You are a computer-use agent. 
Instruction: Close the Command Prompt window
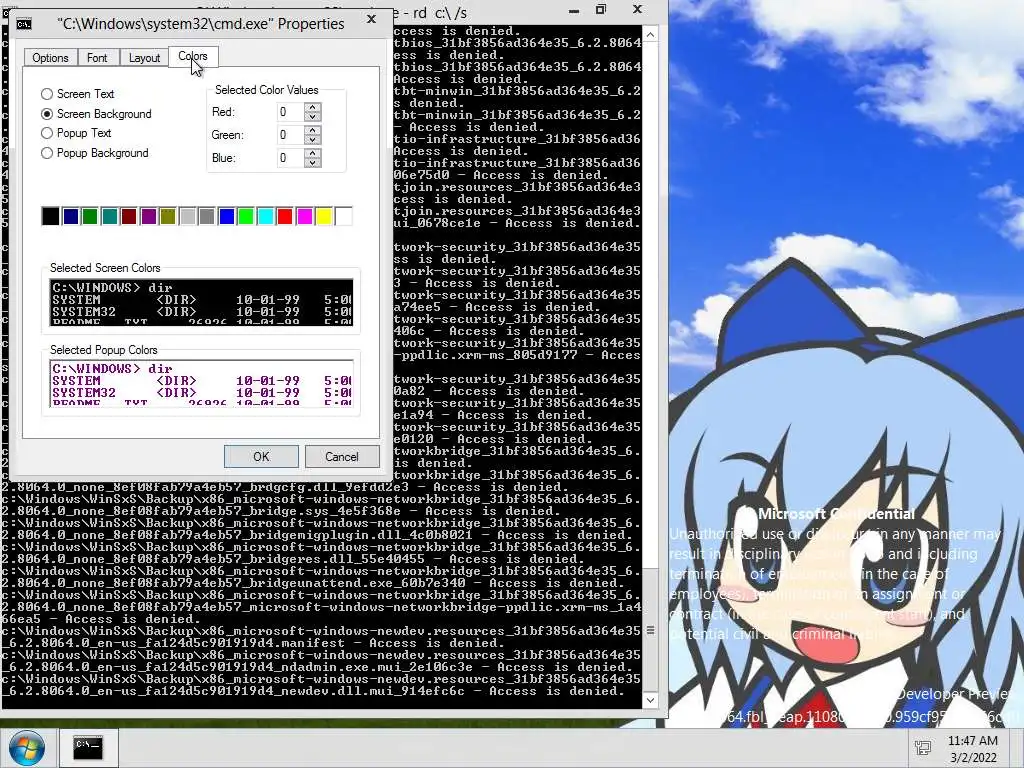637,9
